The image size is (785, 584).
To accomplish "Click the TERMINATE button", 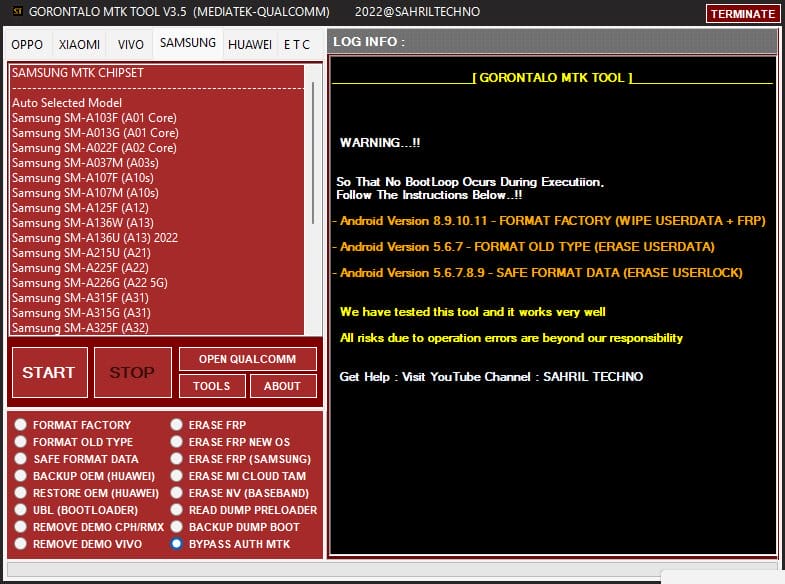I will 743,14.
